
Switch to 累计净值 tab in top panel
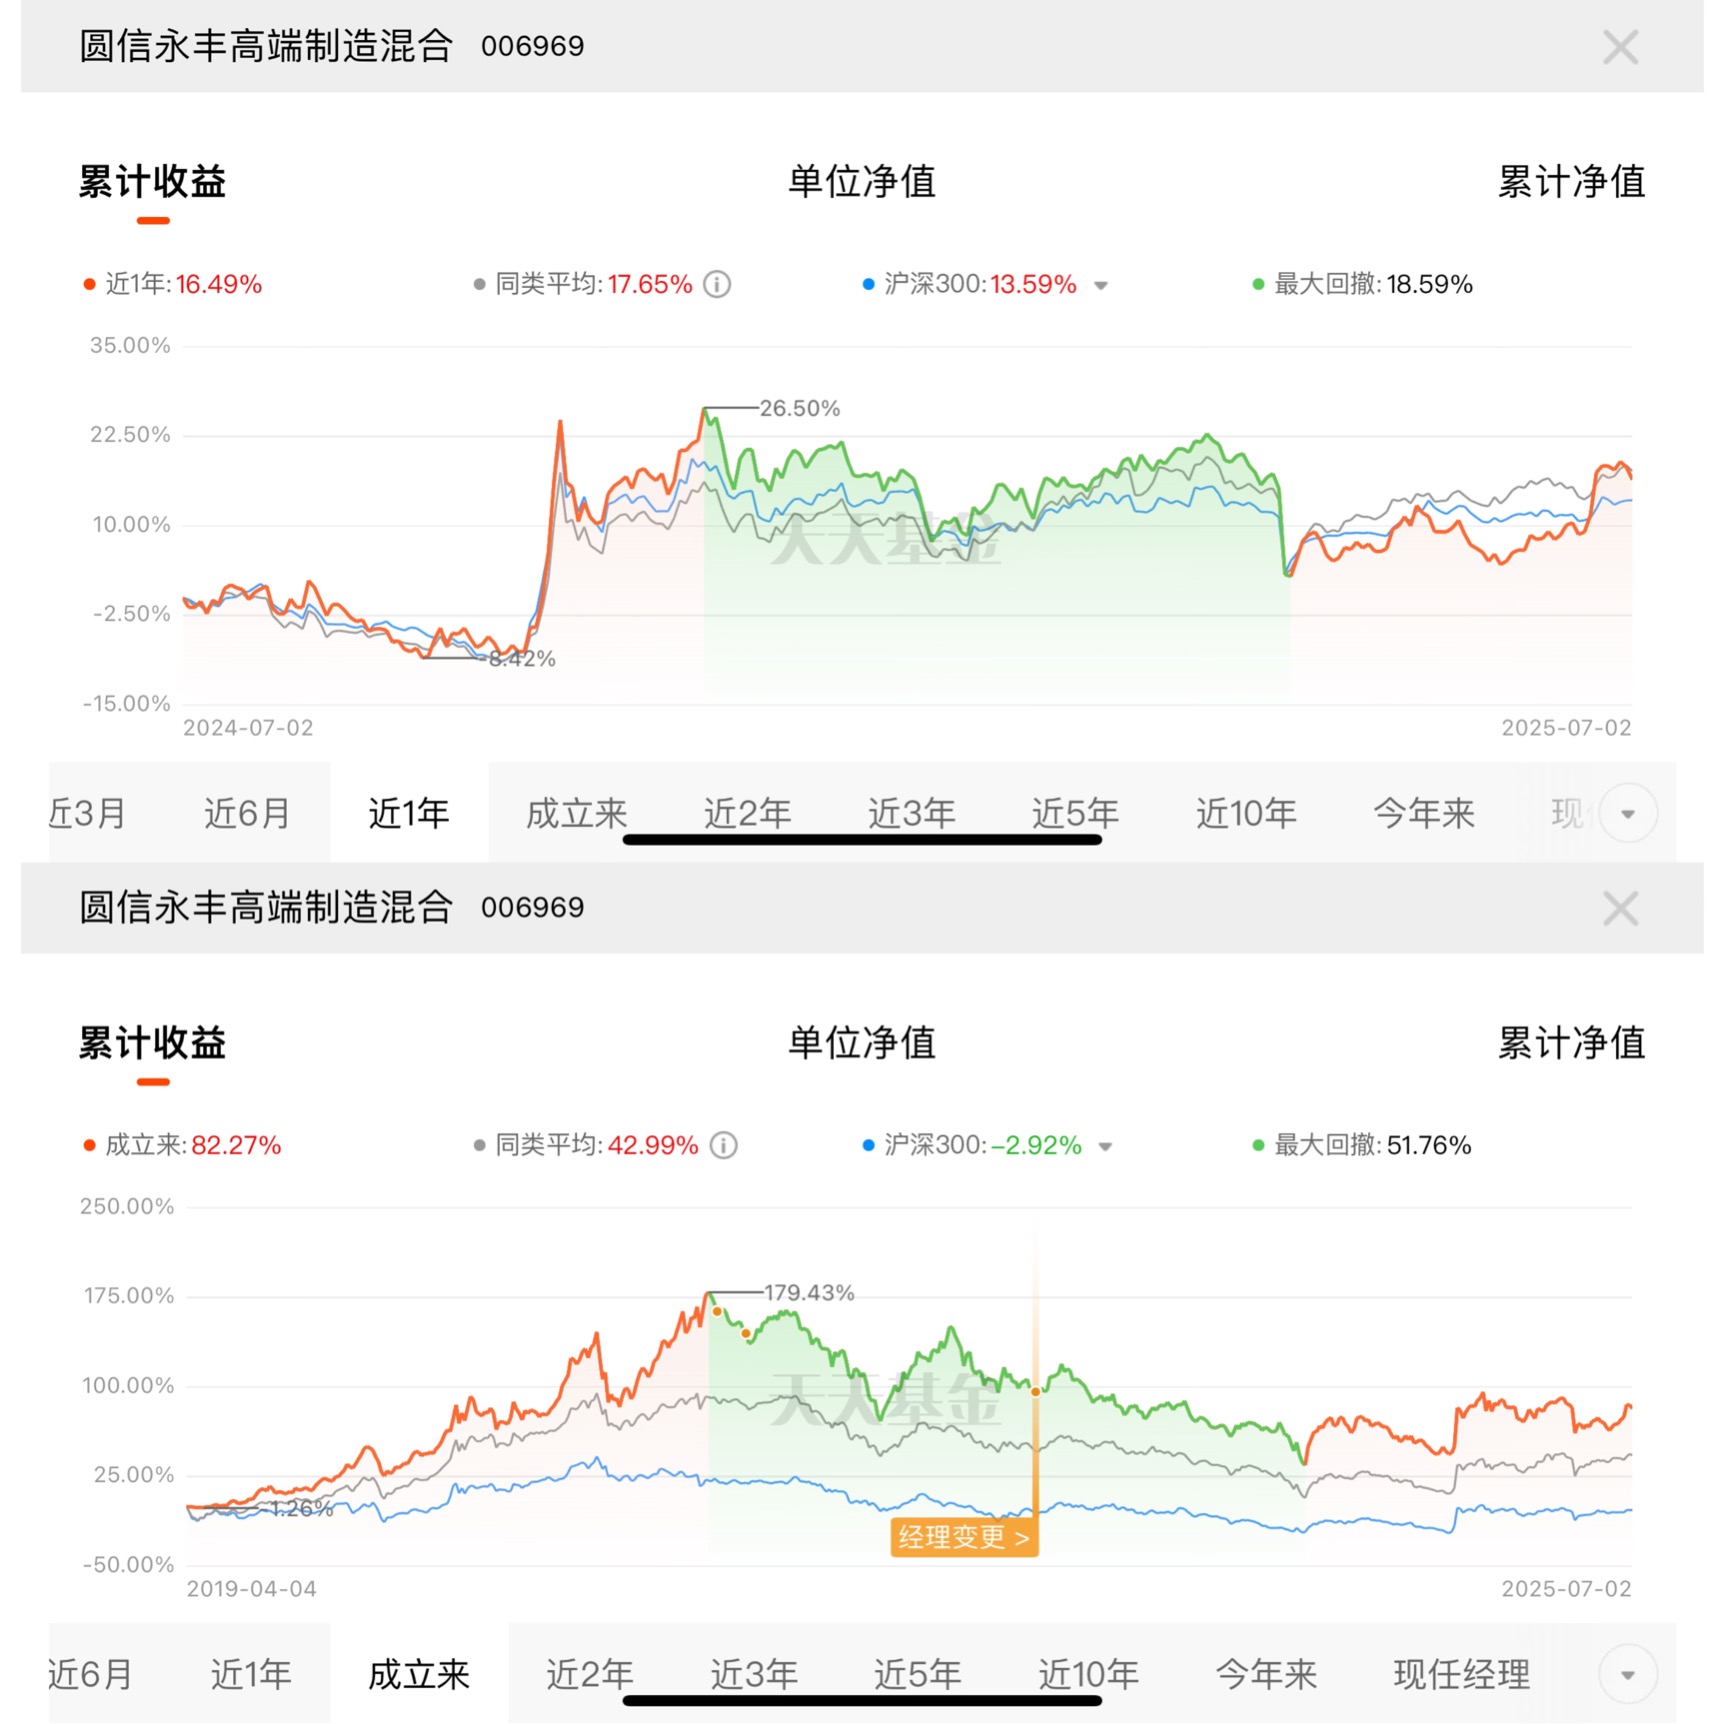[x=1571, y=182]
